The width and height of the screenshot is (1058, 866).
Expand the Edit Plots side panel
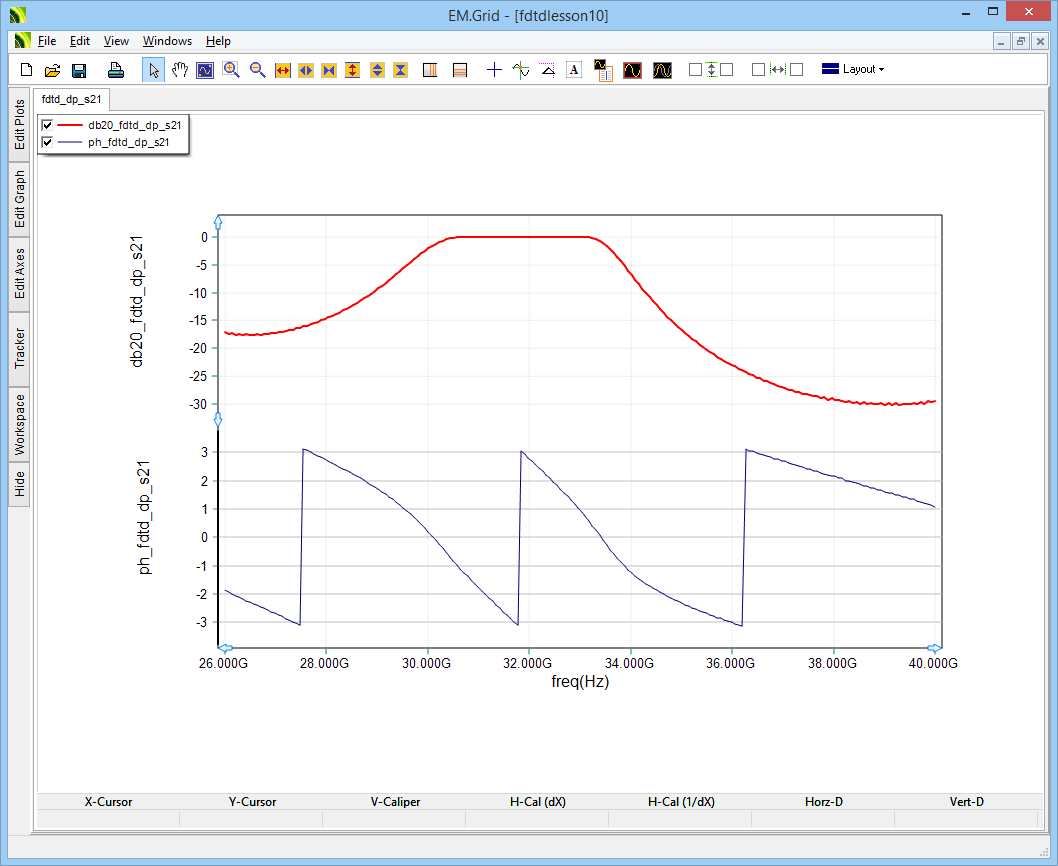[19, 125]
